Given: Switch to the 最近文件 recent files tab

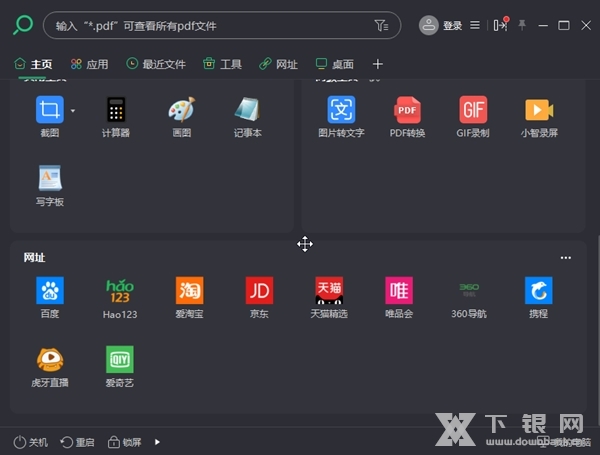Looking at the screenshot, I should click(156, 64).
